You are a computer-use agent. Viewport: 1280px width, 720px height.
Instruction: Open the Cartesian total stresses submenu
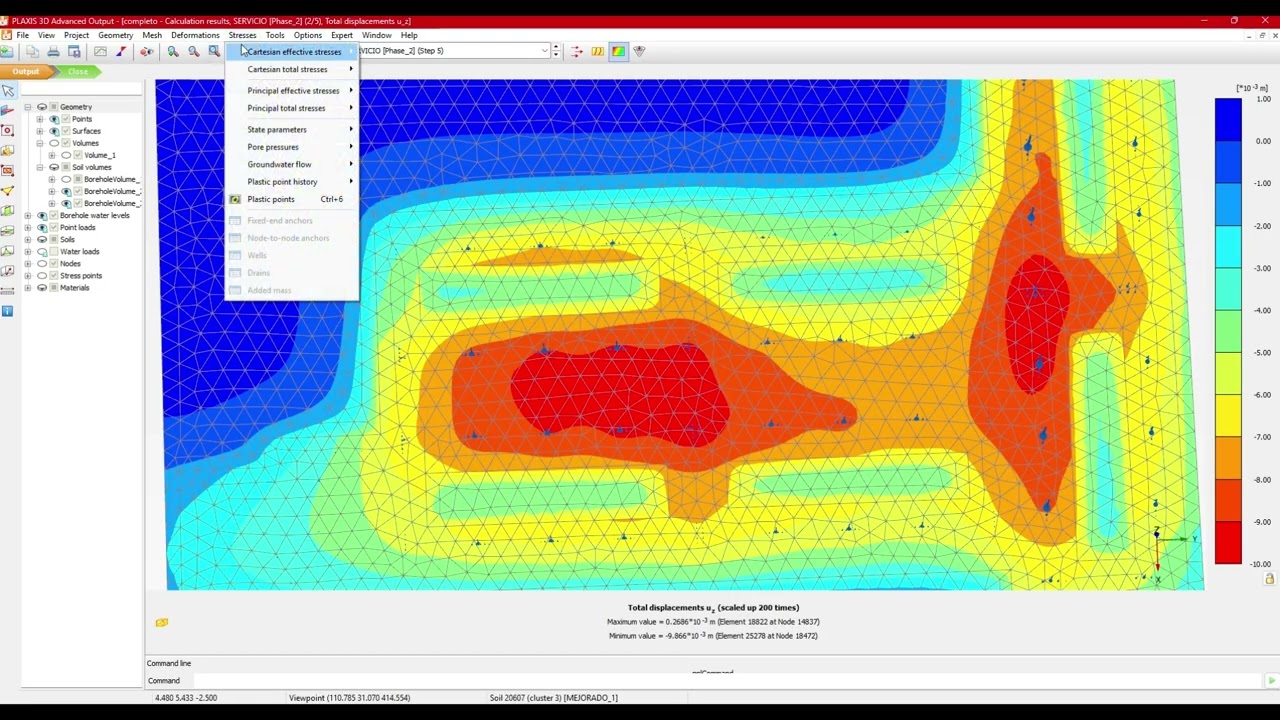(x=291, y=69)
